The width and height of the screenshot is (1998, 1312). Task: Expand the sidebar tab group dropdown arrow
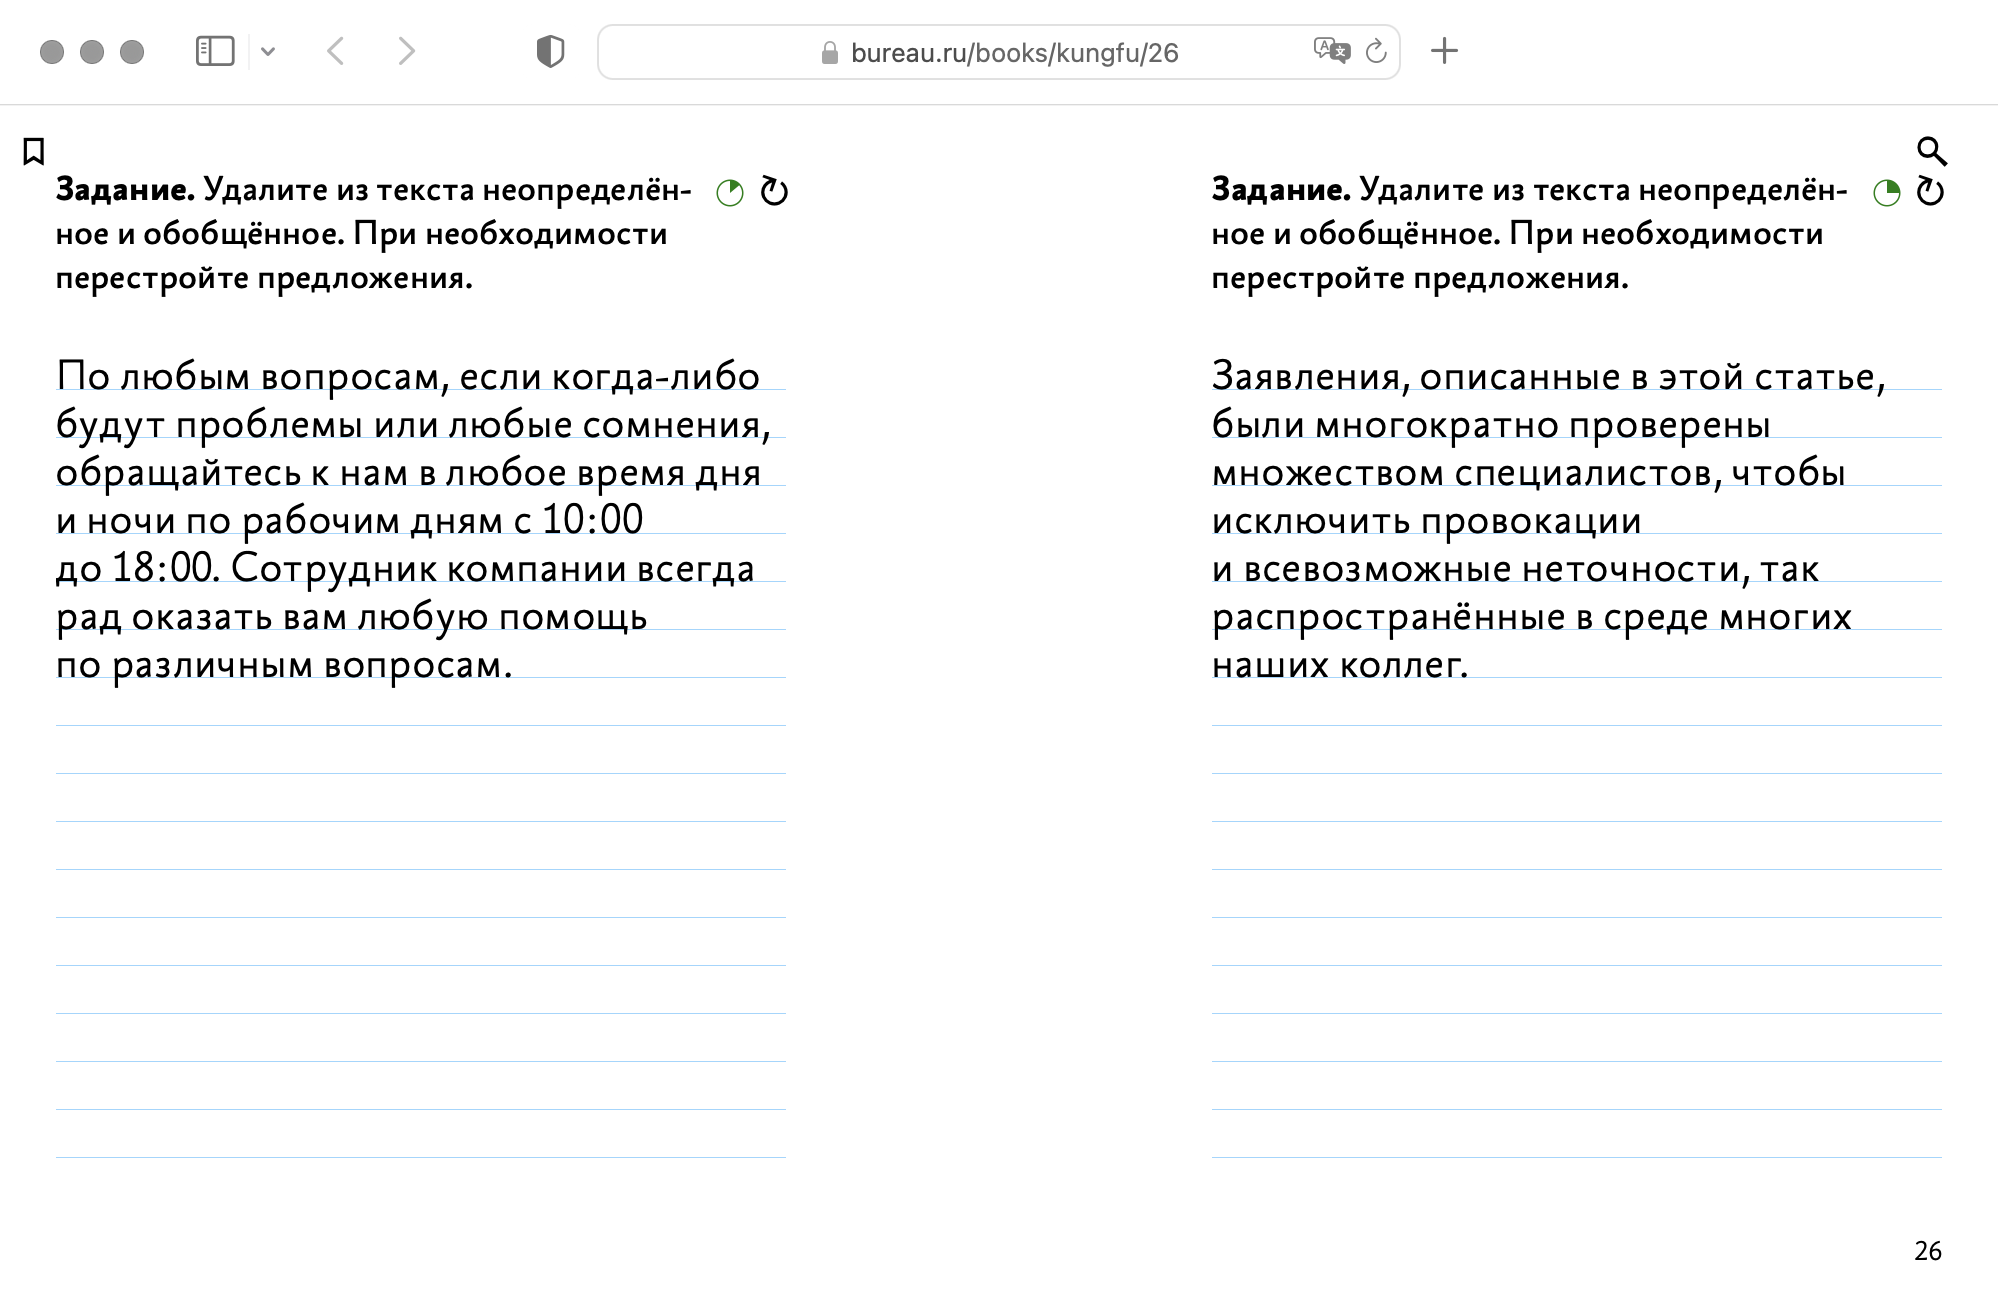[x=268, y=51]
